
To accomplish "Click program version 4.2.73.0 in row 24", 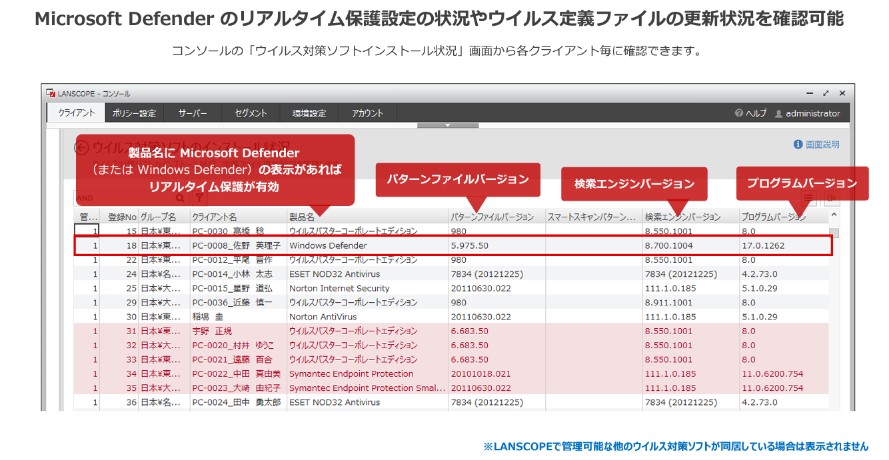I will point(760,274).
